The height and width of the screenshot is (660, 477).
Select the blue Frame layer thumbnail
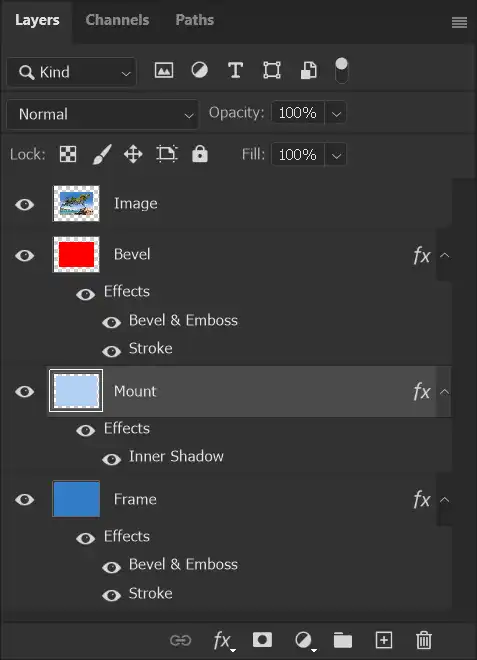[x=76, y=499]
